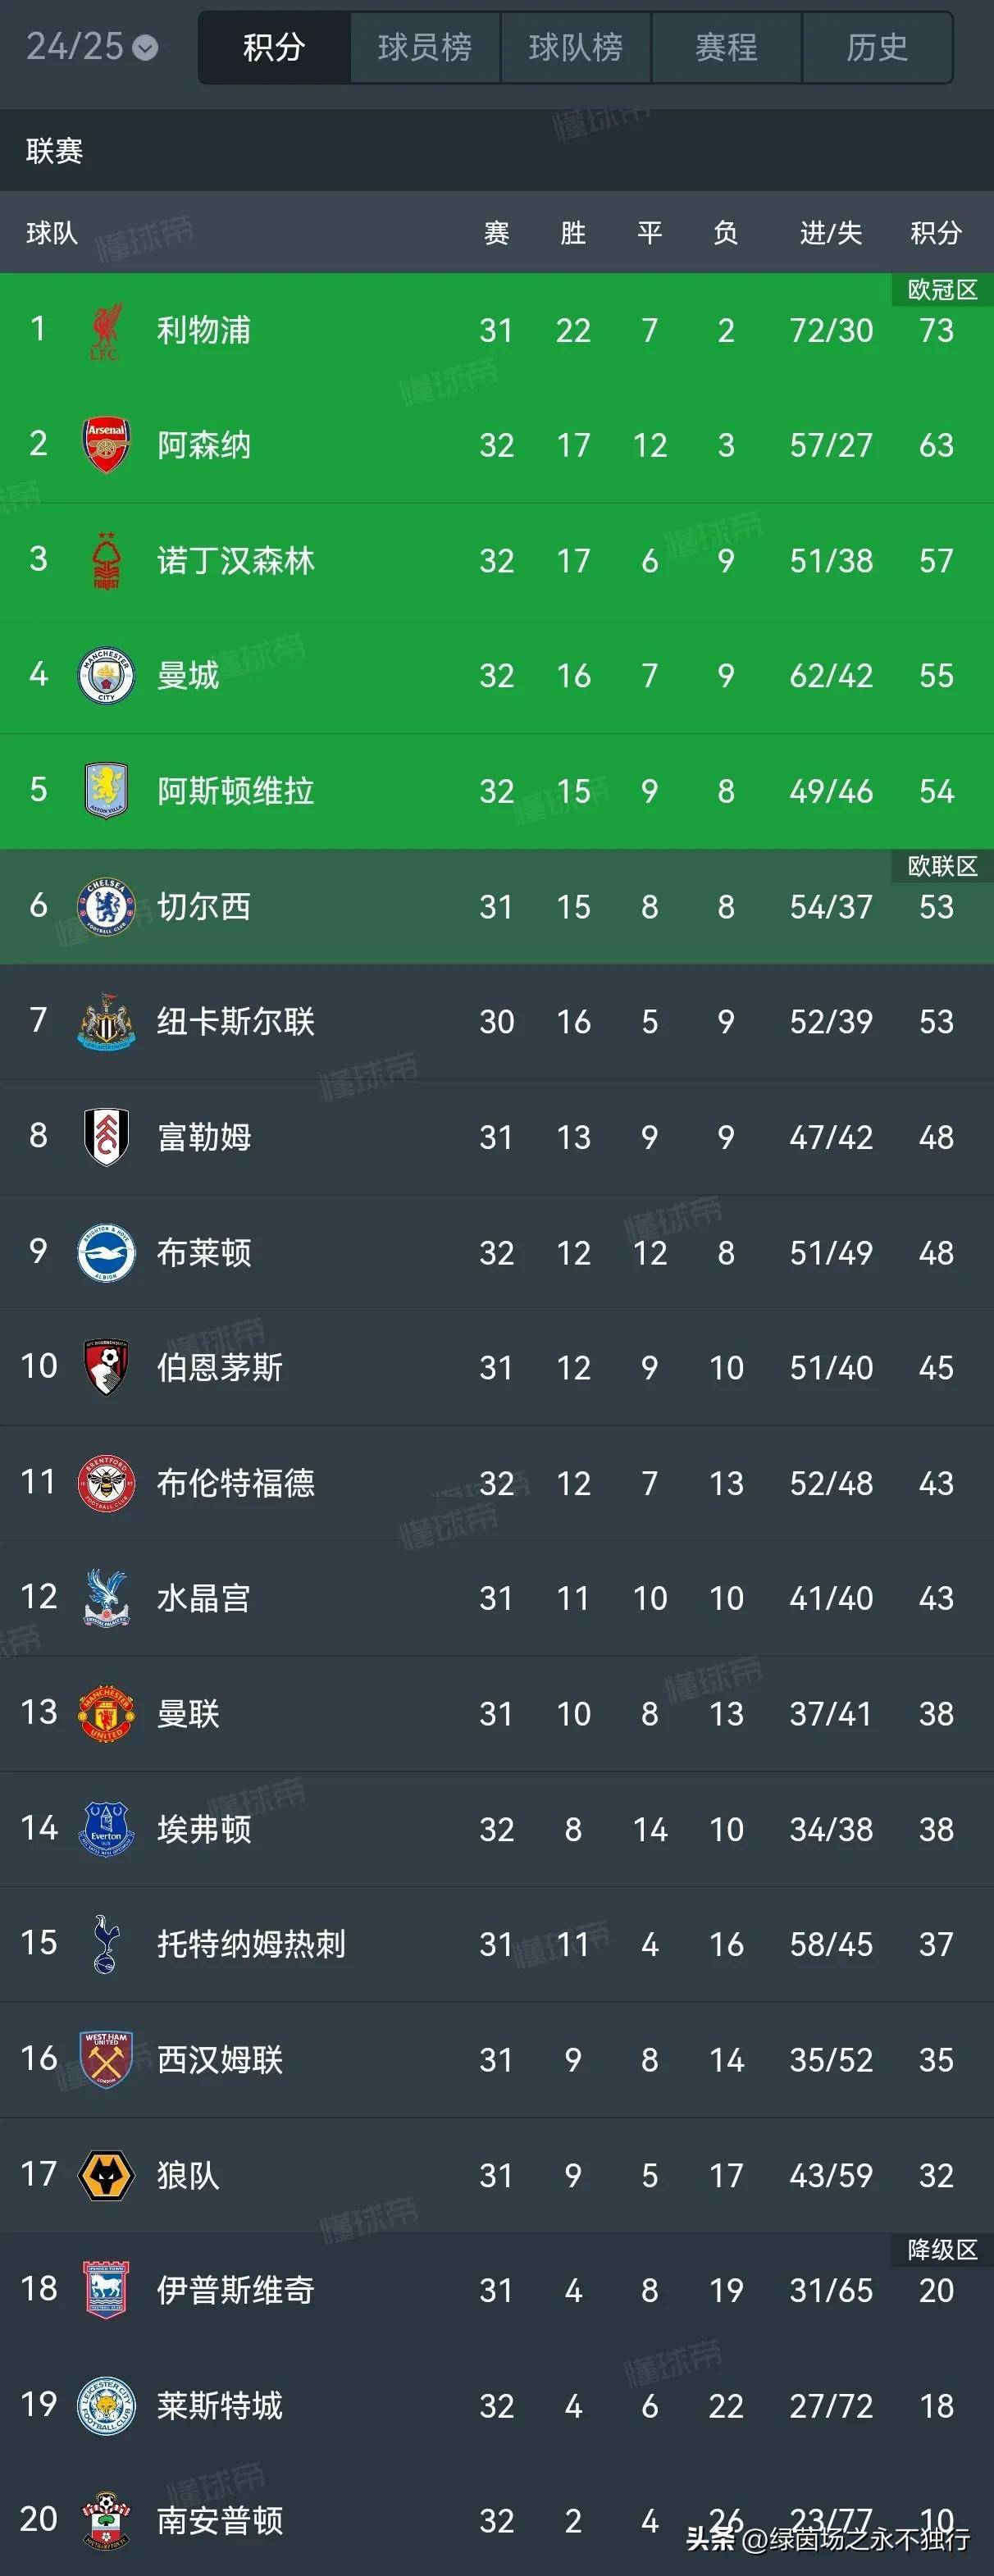Select 阿斯顿维拉 in the standings
The width and height of the screenshot is (994, 2576).
237,791
